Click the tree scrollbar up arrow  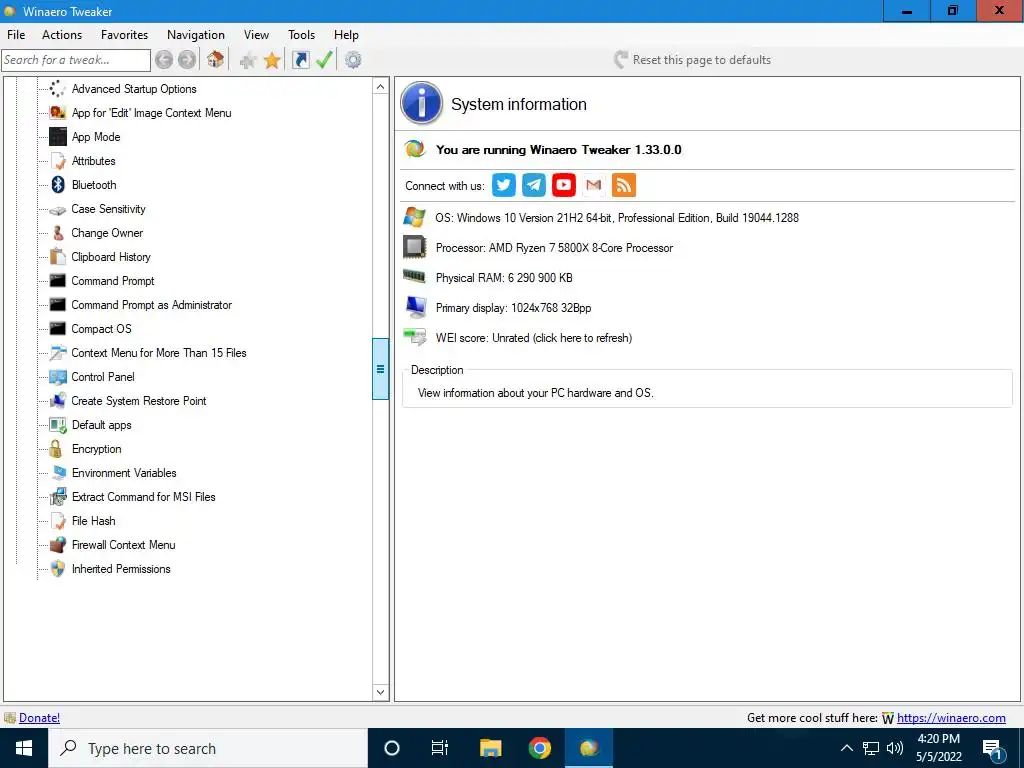coord(380,87)
